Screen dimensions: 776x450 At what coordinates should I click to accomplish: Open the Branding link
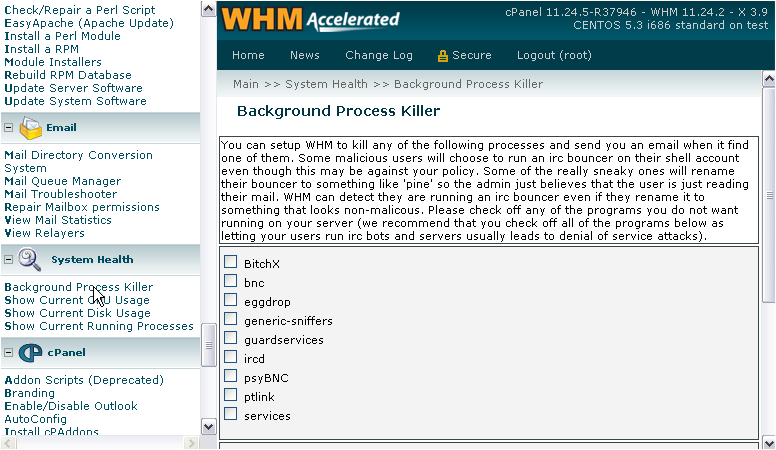click(30, 393)
